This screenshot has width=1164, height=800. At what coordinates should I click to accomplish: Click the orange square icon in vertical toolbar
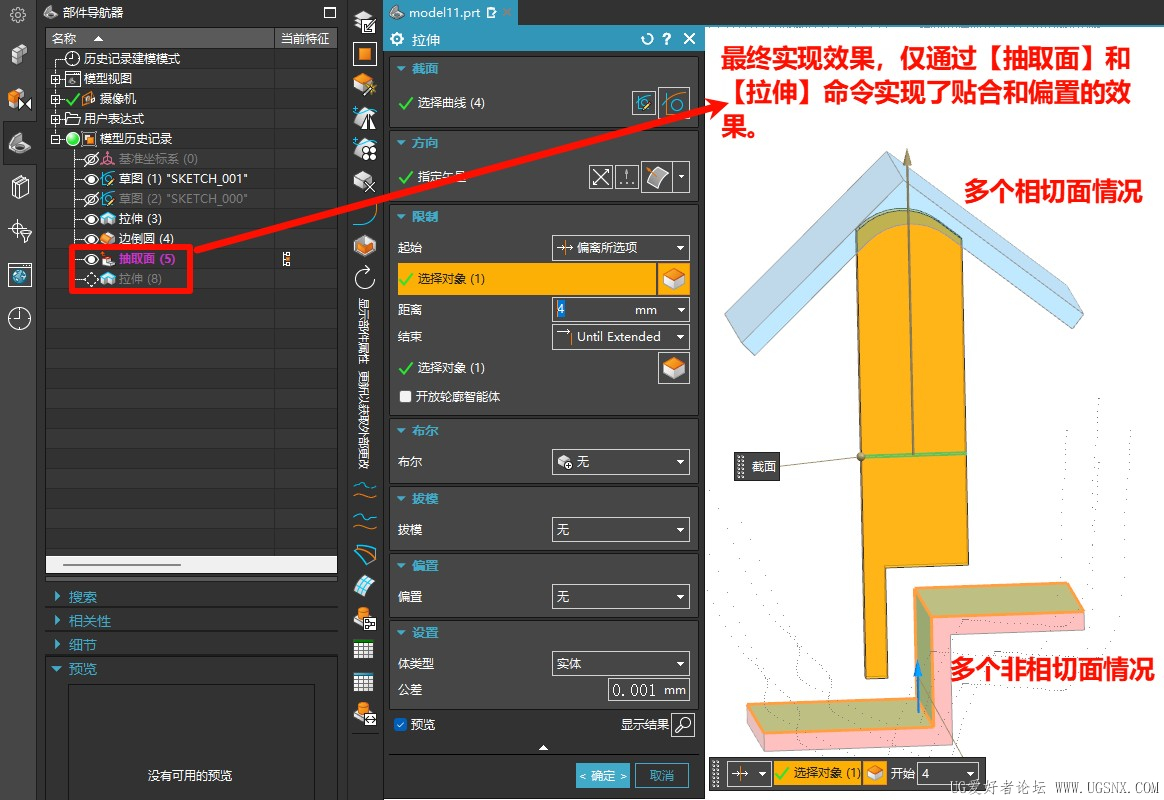(364, 53)
